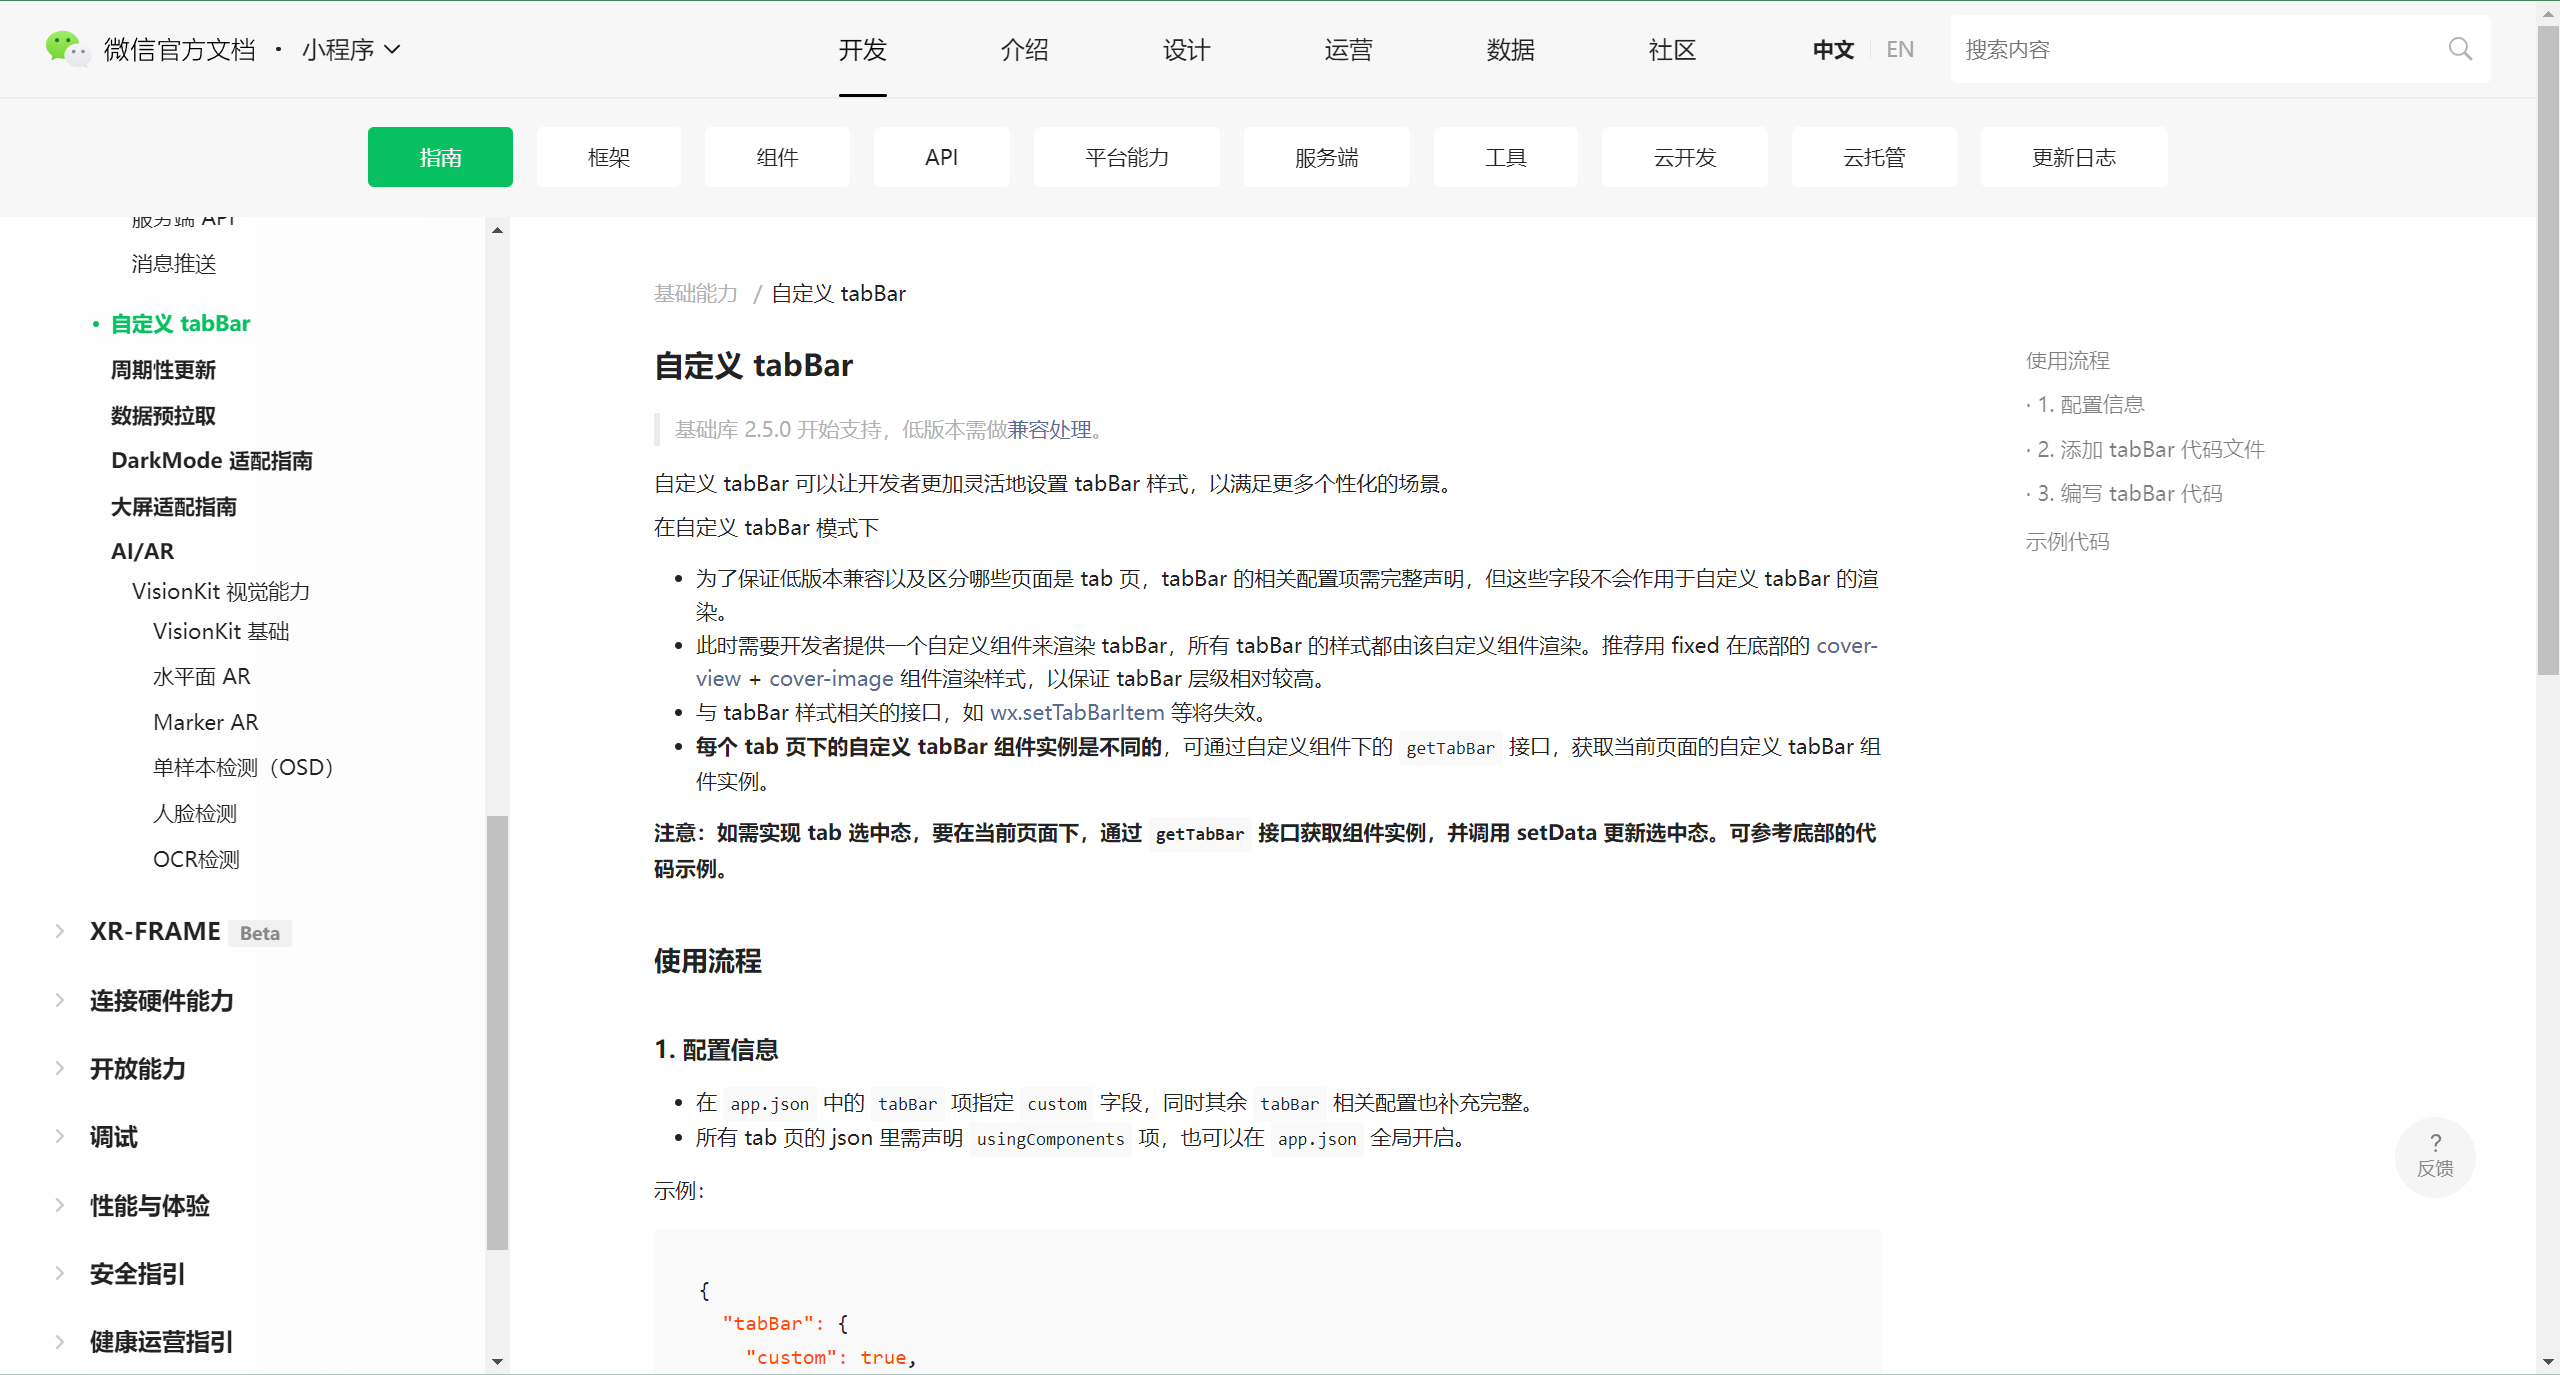The height and width of the screenshot is (1375, 2560).
Task: Open 大屏适配指南 in the sidebar
Action: (x=174, y=506)
